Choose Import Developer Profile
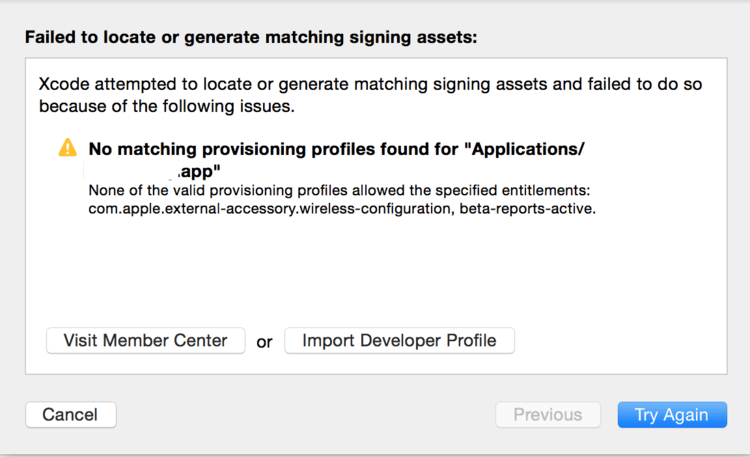Image resolution: width=750 pixels, height=457 pixels. 399,341
